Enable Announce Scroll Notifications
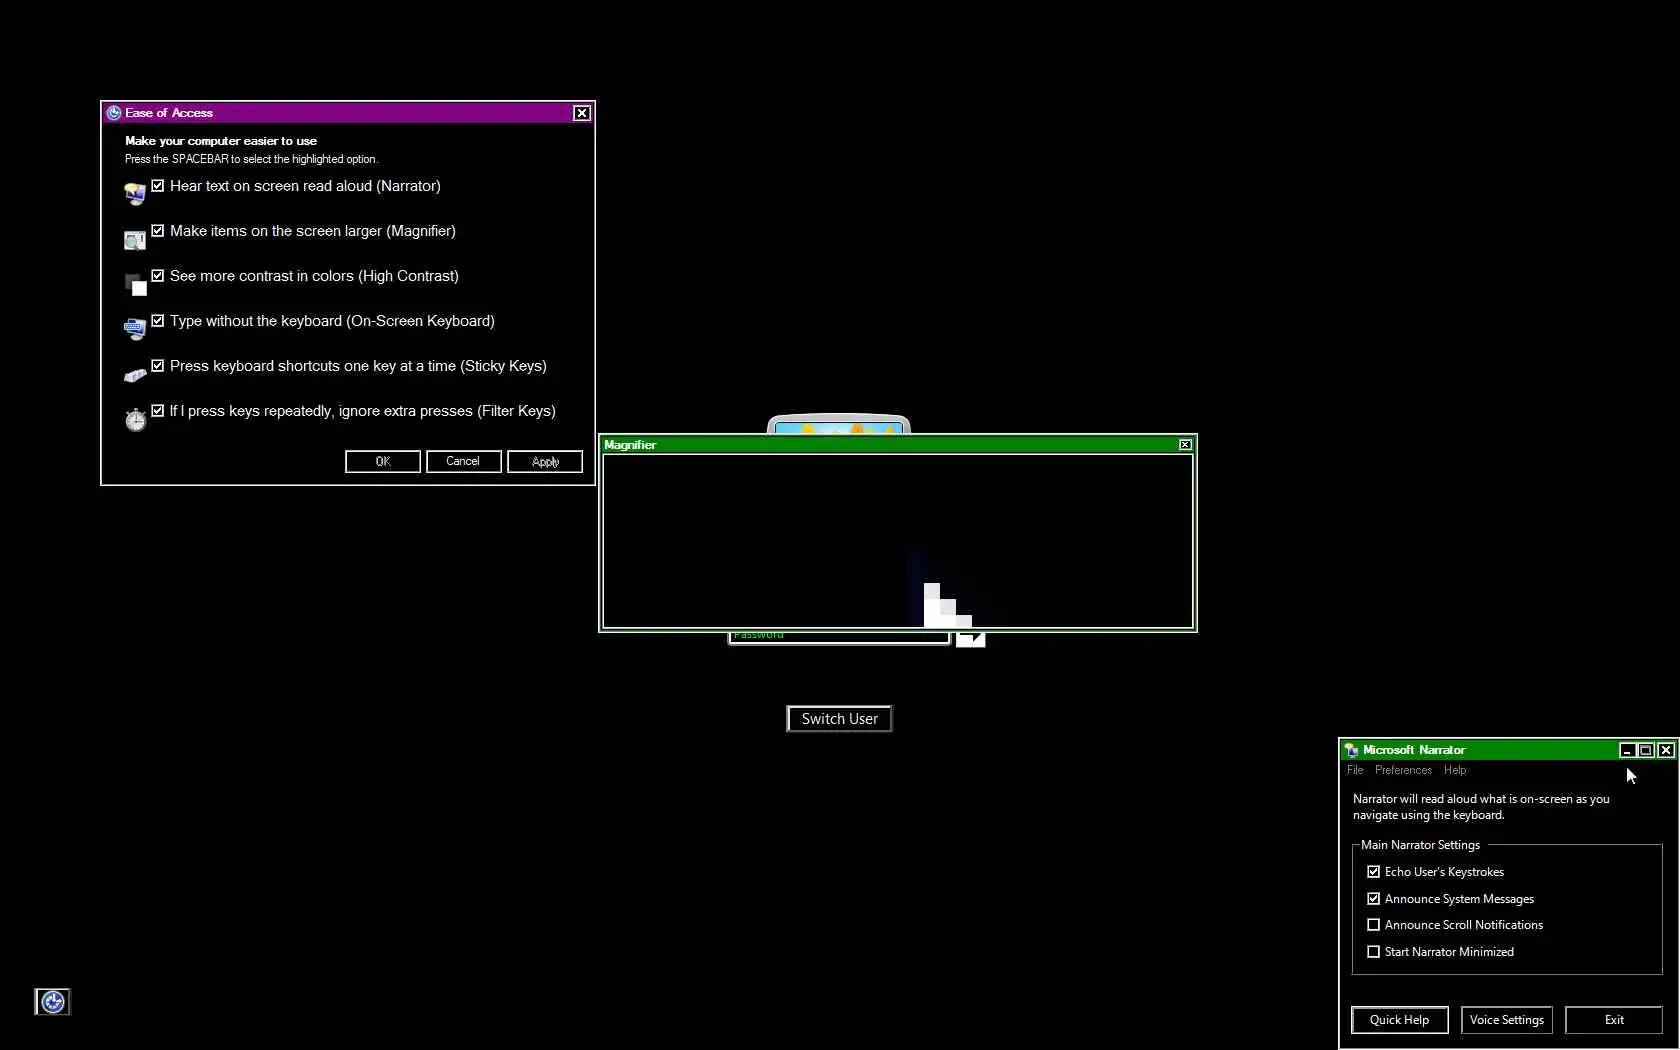 point(1374,925)
